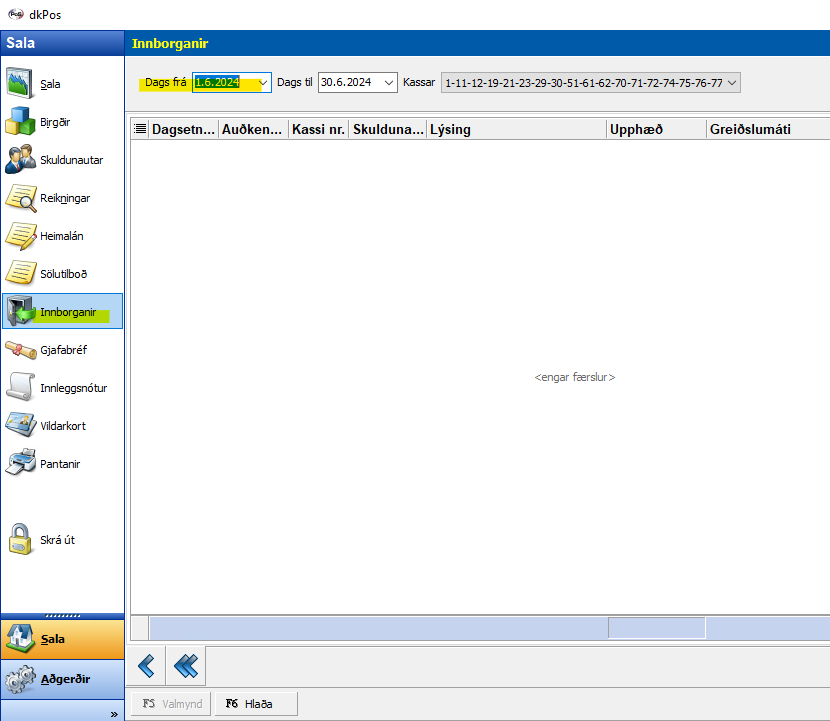The image size is (830, 721).
Task: Expand the Dags til date dropdown
Action: coord(389,82)
